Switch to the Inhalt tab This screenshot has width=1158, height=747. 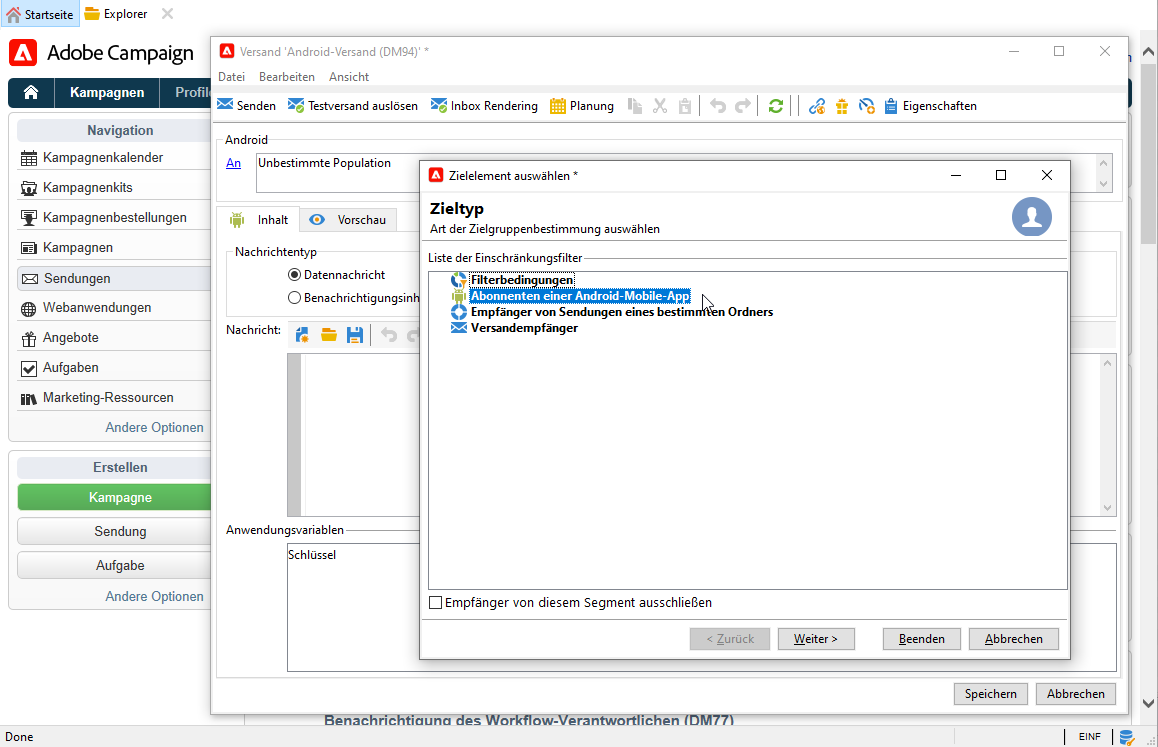click(258, 219)
